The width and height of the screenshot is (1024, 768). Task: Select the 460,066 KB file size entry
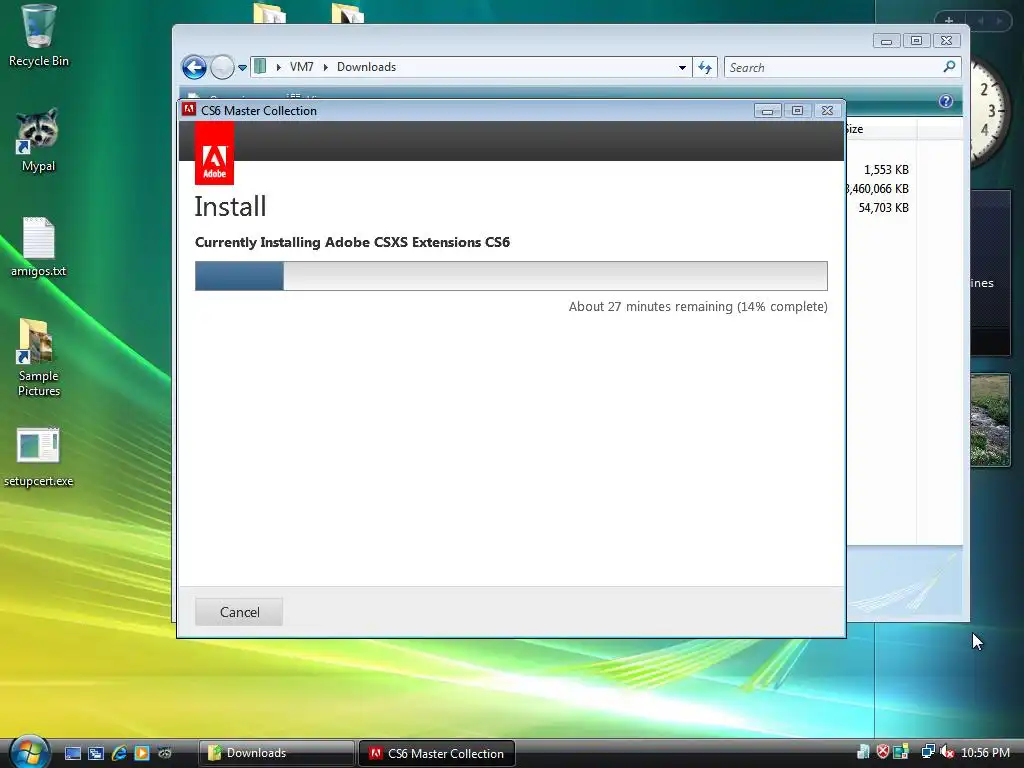click(878, 189)
